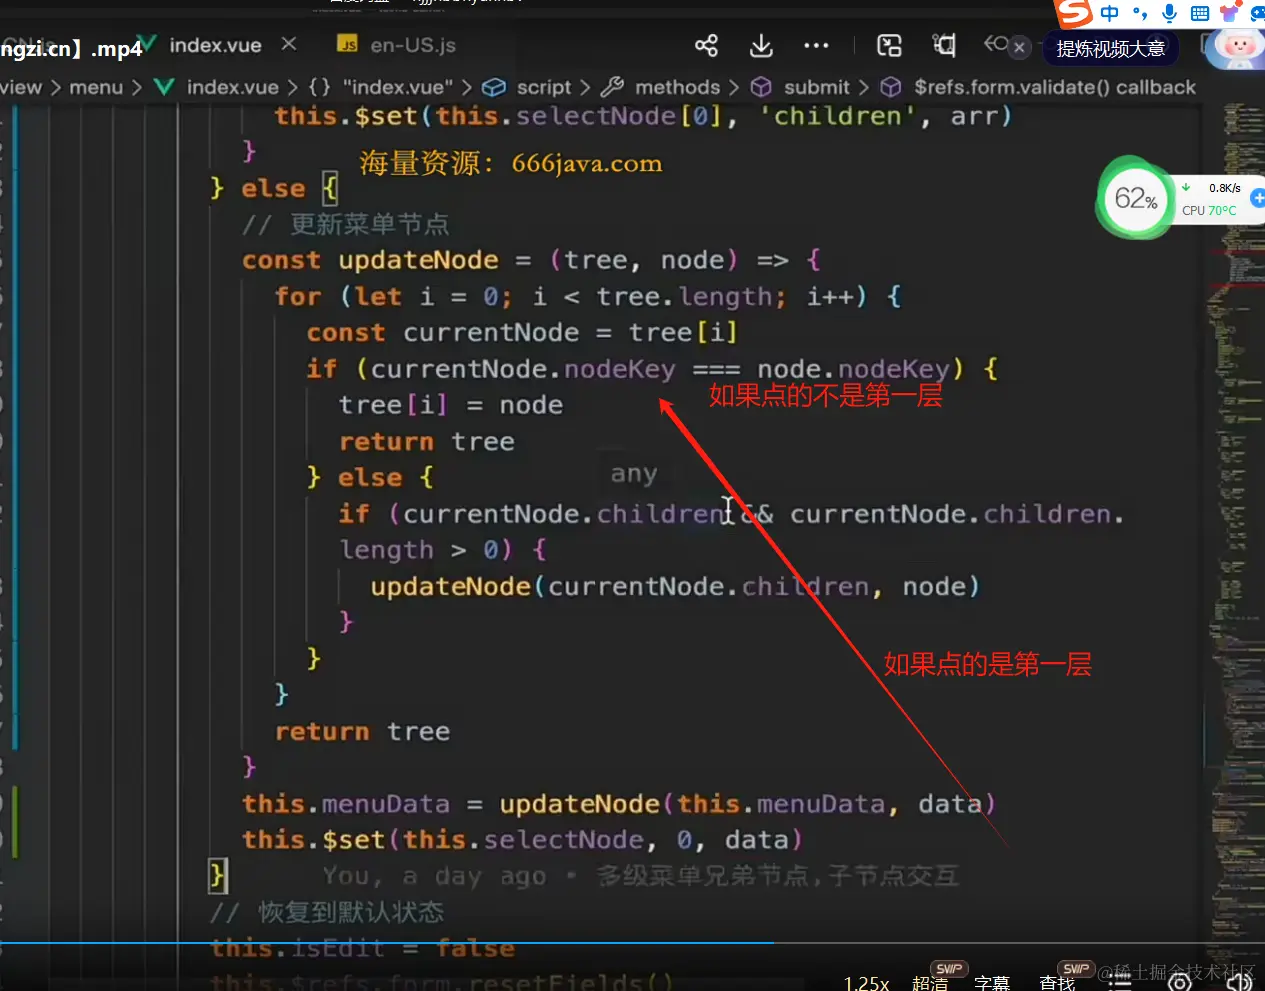Open the view breadcrumb segment
Viewport: 1265px width, 991px height.
click(21, 87)
